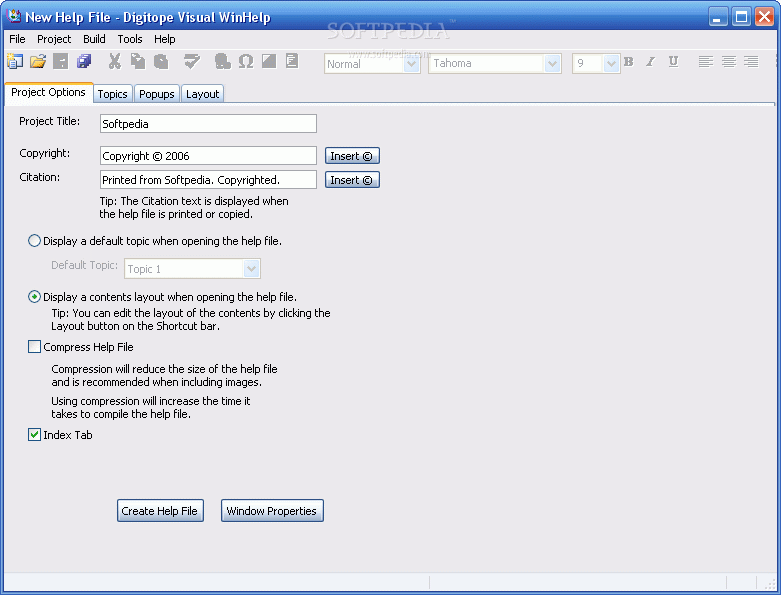This screenshot has height=595, width=781.
Task: Click the grayed single-floppy Save icon
Action: point(61,61)
